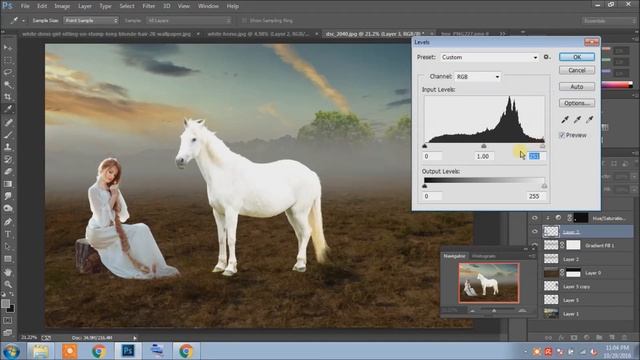Select the Rectangular Marquee tool
The width and height of the screenshot is (640, 360).
click(x=8, y=60)
